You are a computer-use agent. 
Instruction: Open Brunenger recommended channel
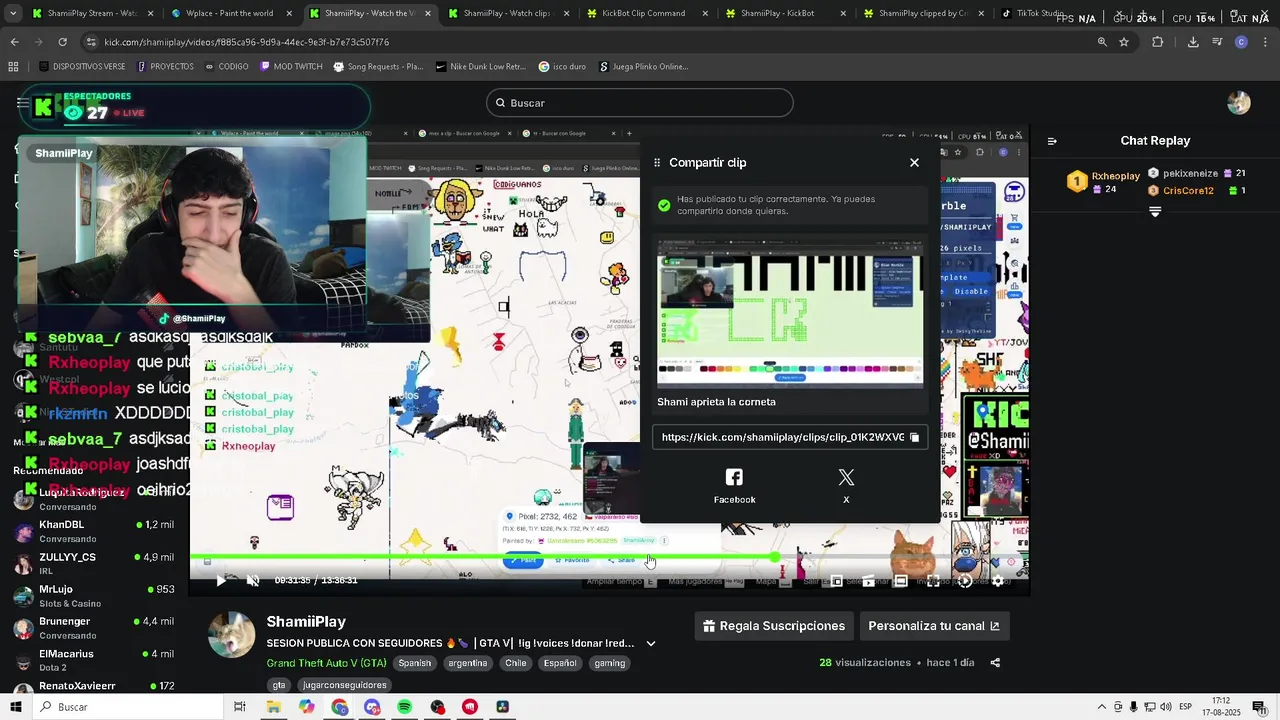[x=94, y=628]
